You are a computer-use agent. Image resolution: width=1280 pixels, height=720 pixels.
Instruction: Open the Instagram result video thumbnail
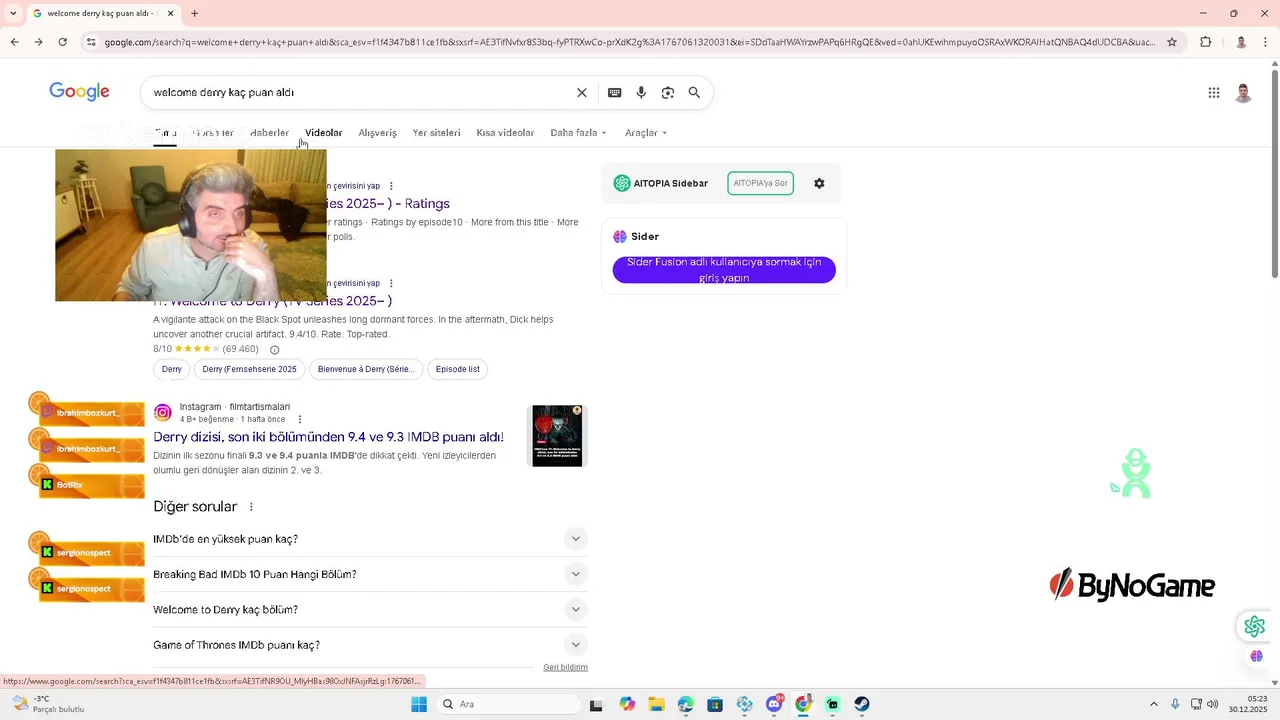click(x=557, y=435)
